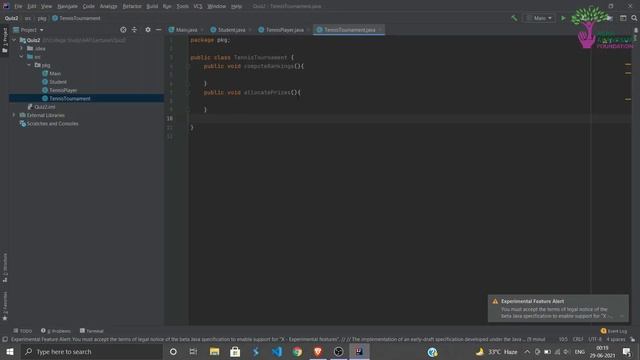Open Task View on taskbar
The height and width of the screenshot is (360, 640).
pyautogui.click(x=193, y=351)
